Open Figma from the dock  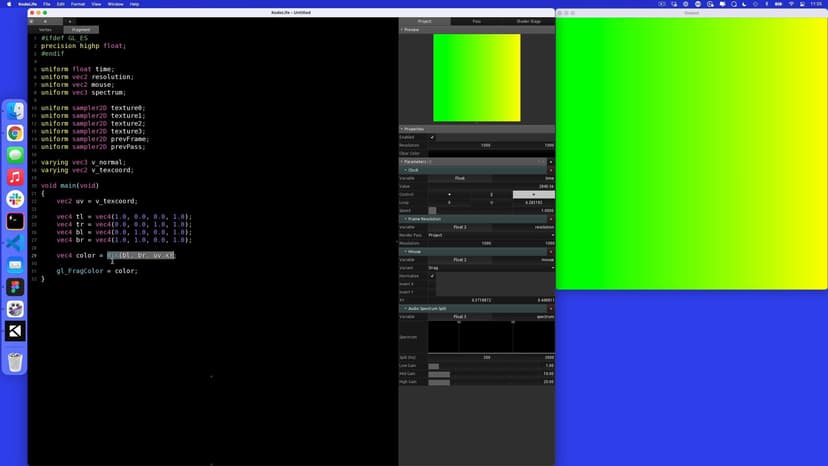15,287
